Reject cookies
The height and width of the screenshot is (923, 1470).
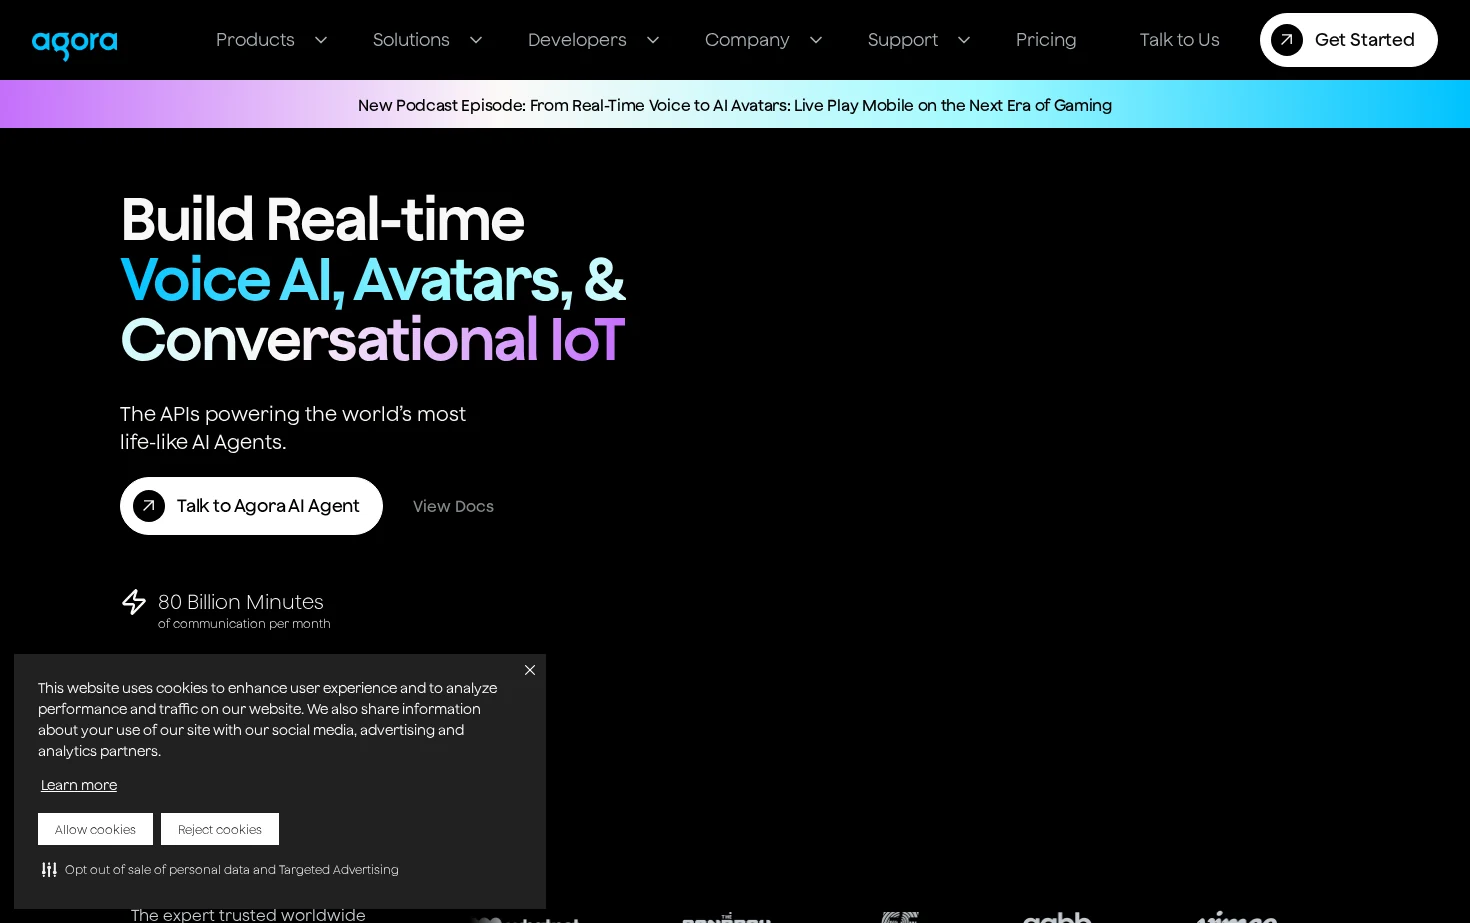point(220,829)
